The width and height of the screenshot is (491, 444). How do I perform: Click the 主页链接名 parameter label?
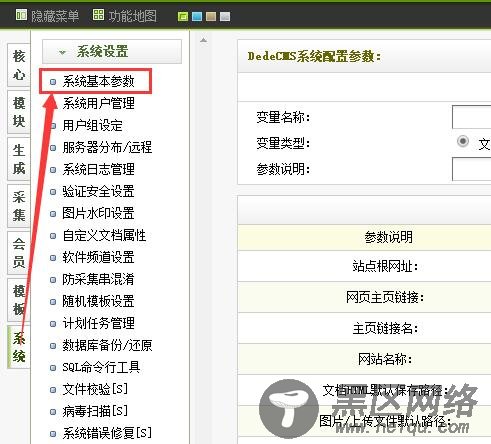coord(385,328)
